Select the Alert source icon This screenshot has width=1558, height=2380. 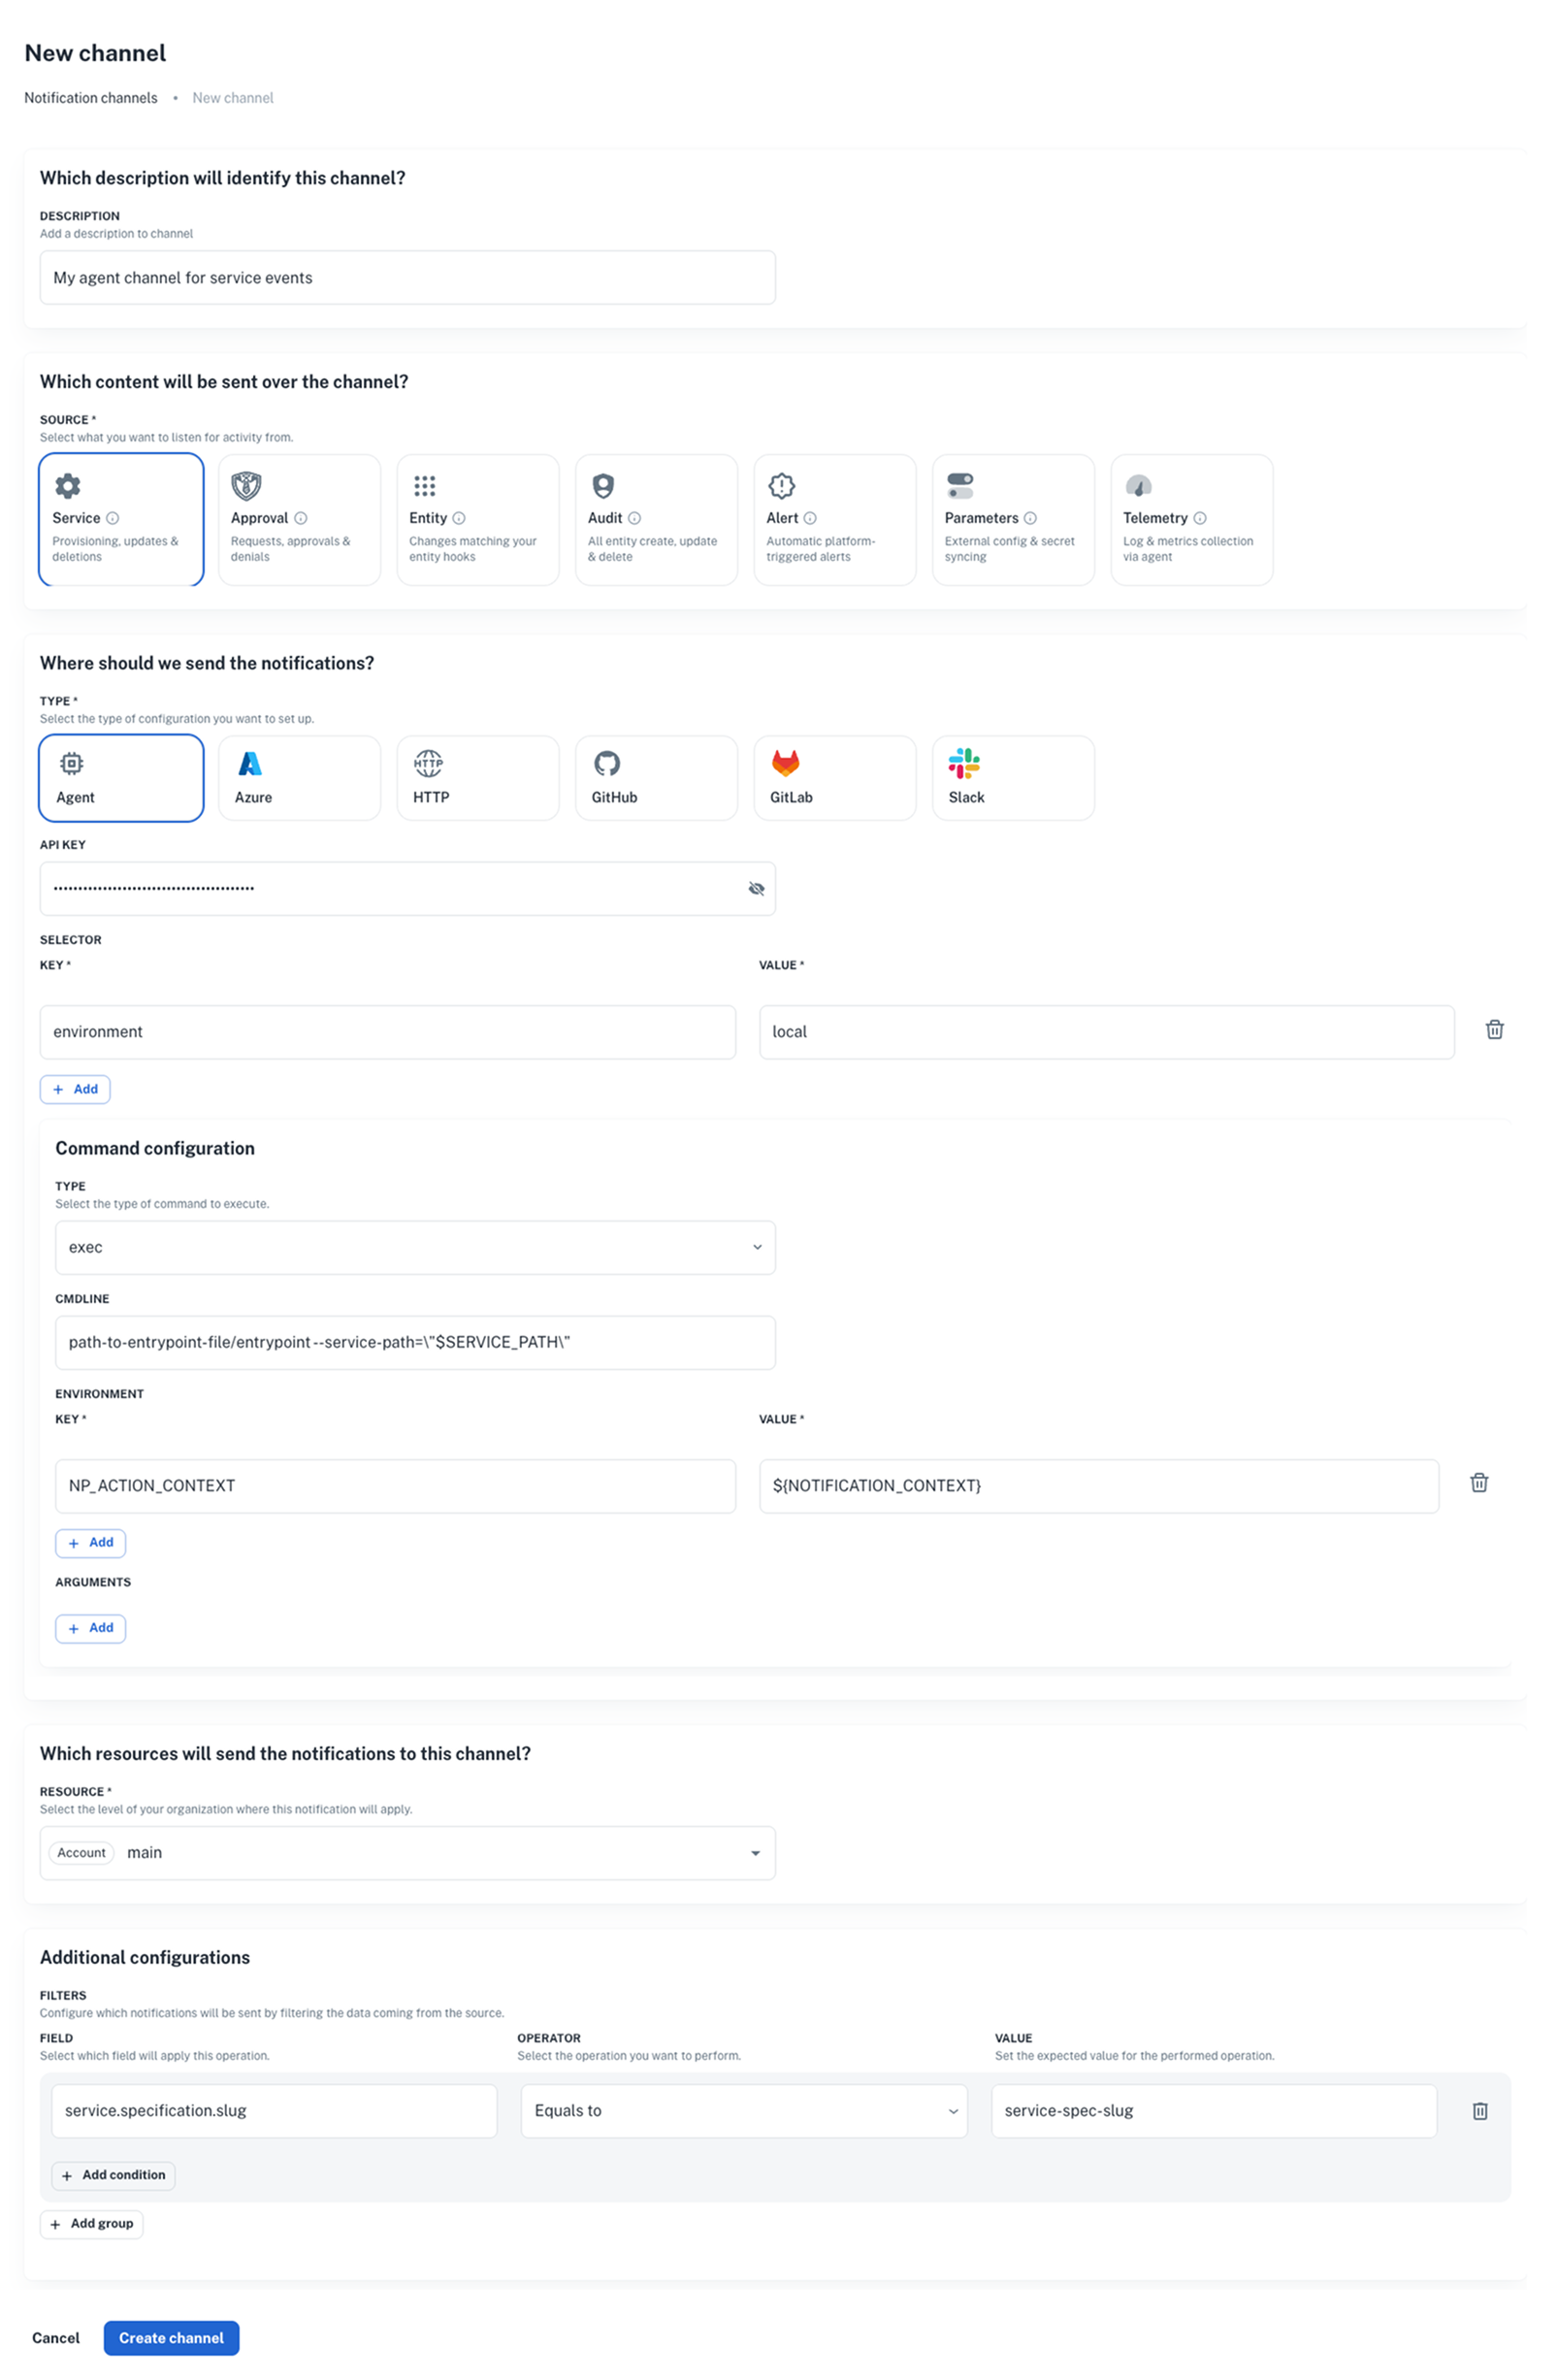click(x=782, y=486)
